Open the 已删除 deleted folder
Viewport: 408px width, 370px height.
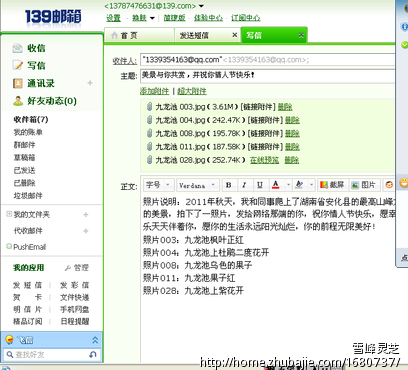24,183
